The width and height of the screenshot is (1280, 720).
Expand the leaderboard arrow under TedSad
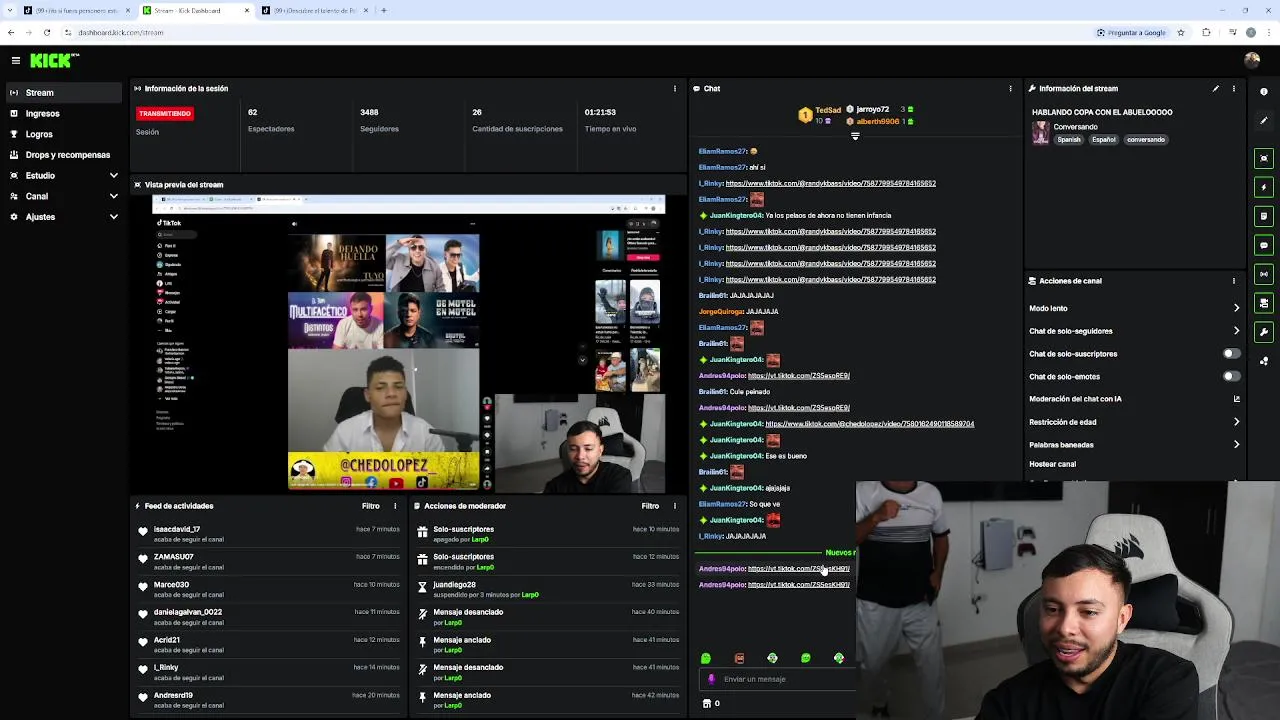click(x=855, y=136)
